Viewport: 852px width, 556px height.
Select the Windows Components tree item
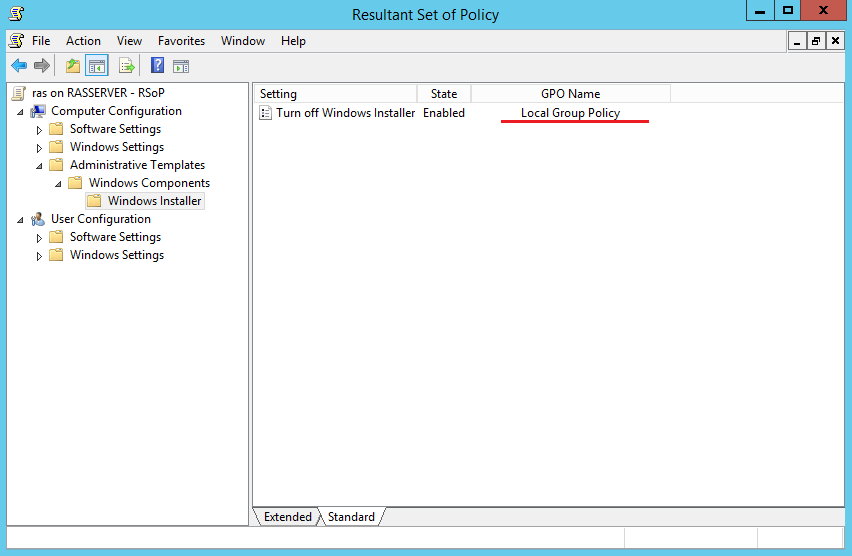(149, 183)
